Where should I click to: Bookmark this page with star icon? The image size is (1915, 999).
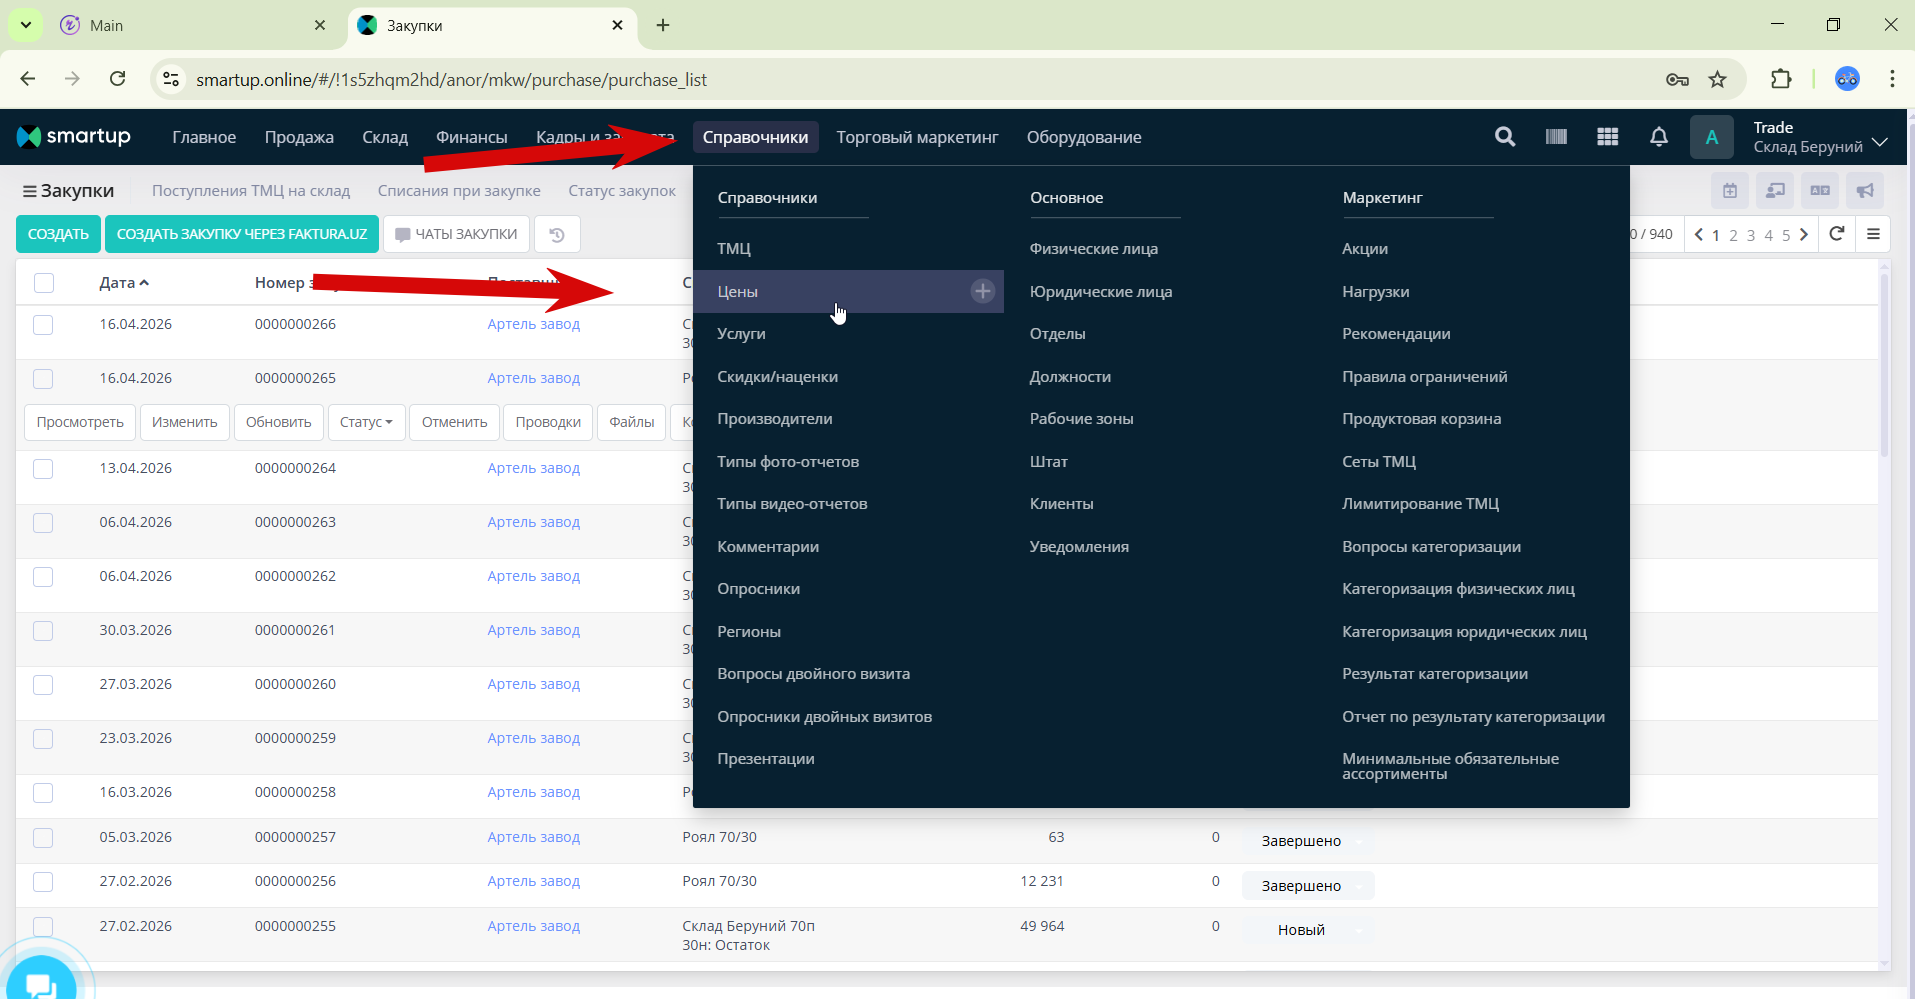pyautogui.click(x=1717, y=79)
